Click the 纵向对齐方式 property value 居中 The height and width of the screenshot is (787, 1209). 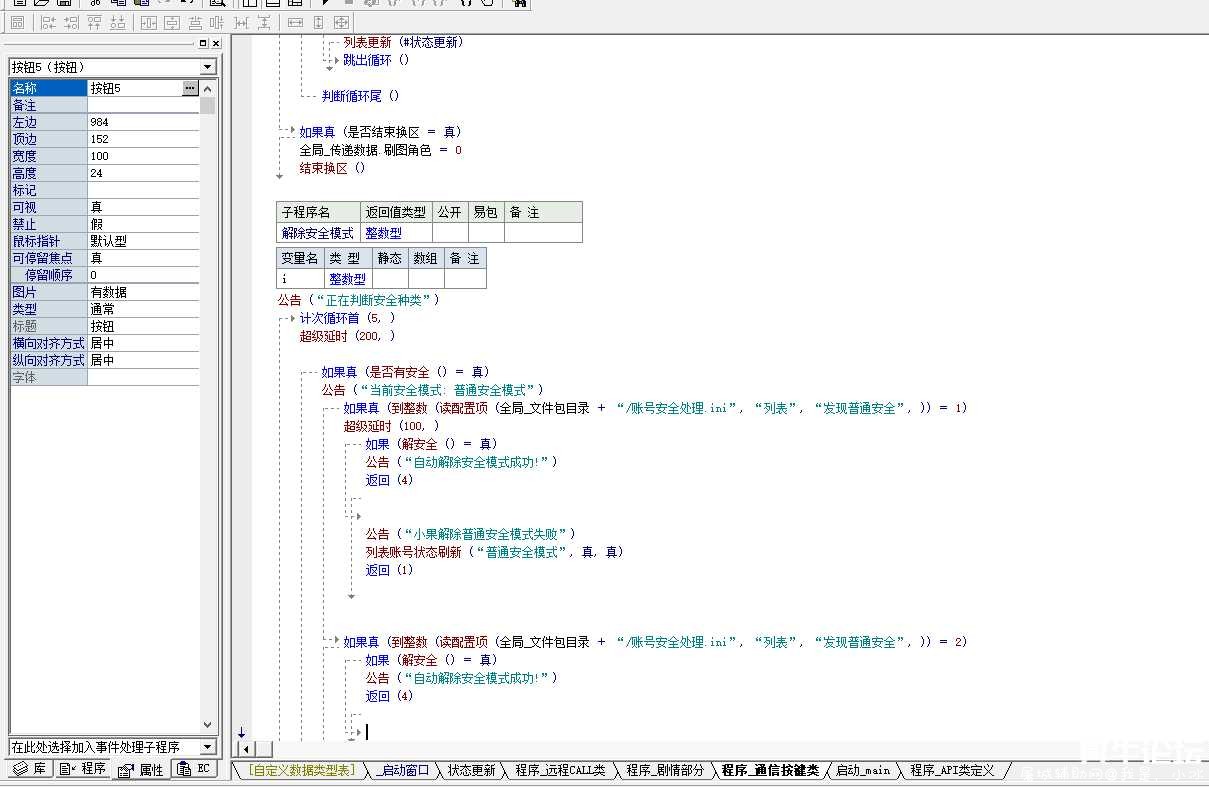click(x=144, y=360)
